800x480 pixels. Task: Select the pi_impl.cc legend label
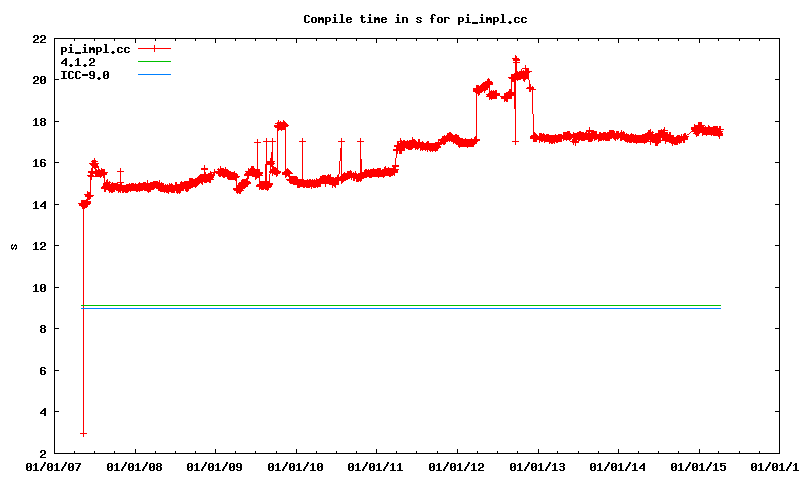point(95,49)
